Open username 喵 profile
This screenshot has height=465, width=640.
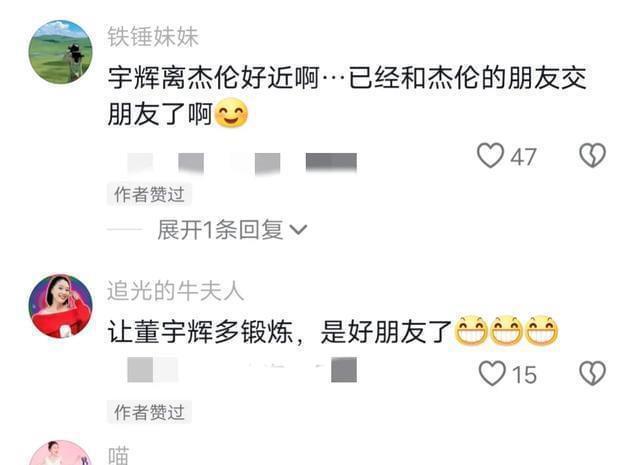(118, 456)
